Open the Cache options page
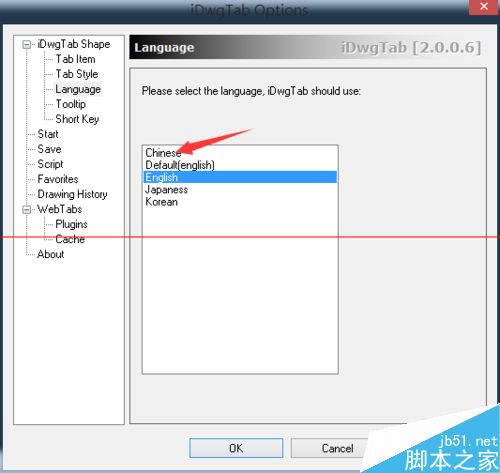The width and height of the screenshot is (500, 473). point(70,239)
